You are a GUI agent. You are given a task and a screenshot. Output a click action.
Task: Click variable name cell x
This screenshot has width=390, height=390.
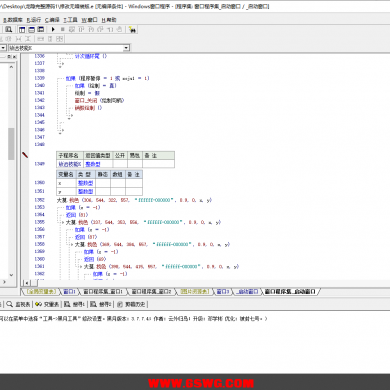click(66, 183)
